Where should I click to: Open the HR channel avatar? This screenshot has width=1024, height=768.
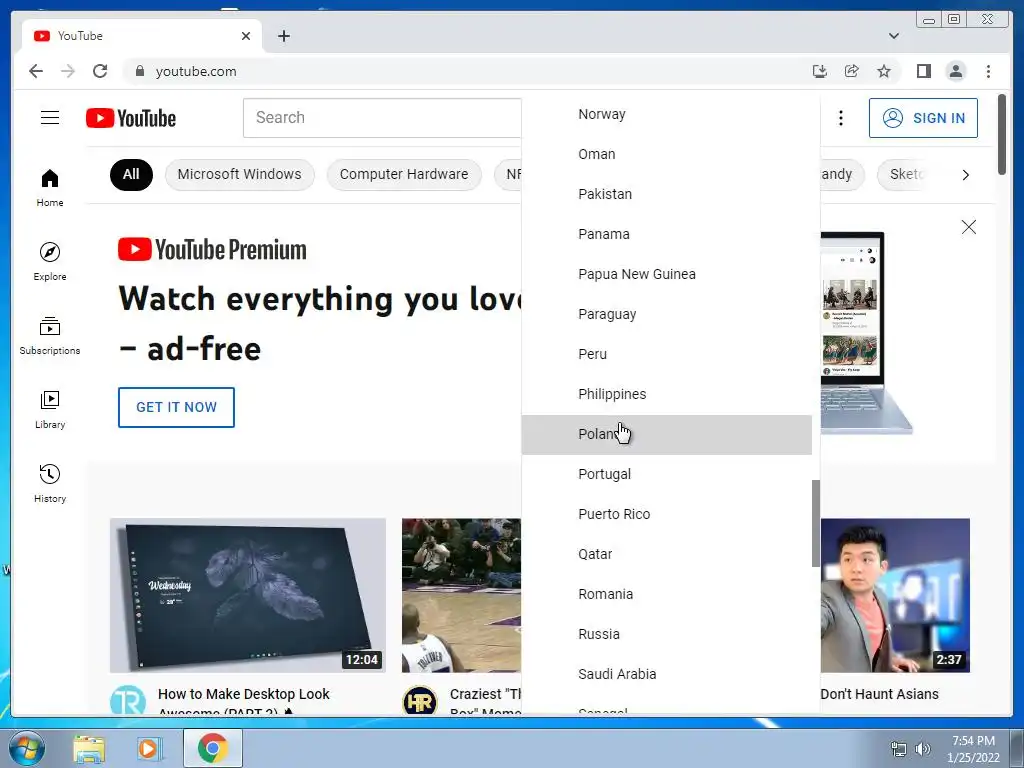point(420,700)
